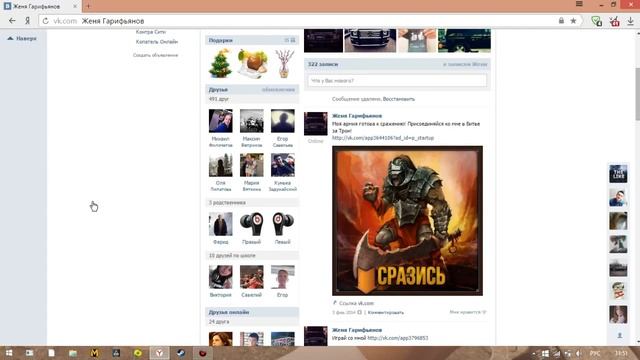This screenshot has height=360, width=640.
Task: Open the contacts person icon in chat sidebar
Action: [x=620, y=335]
